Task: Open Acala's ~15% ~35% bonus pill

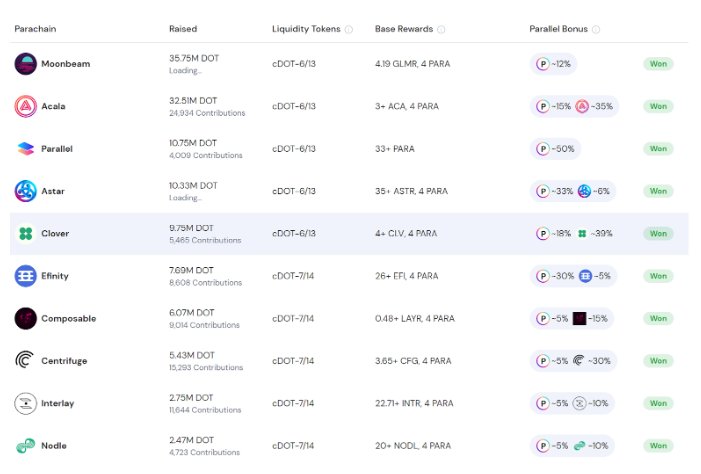Action: [574, 106]
